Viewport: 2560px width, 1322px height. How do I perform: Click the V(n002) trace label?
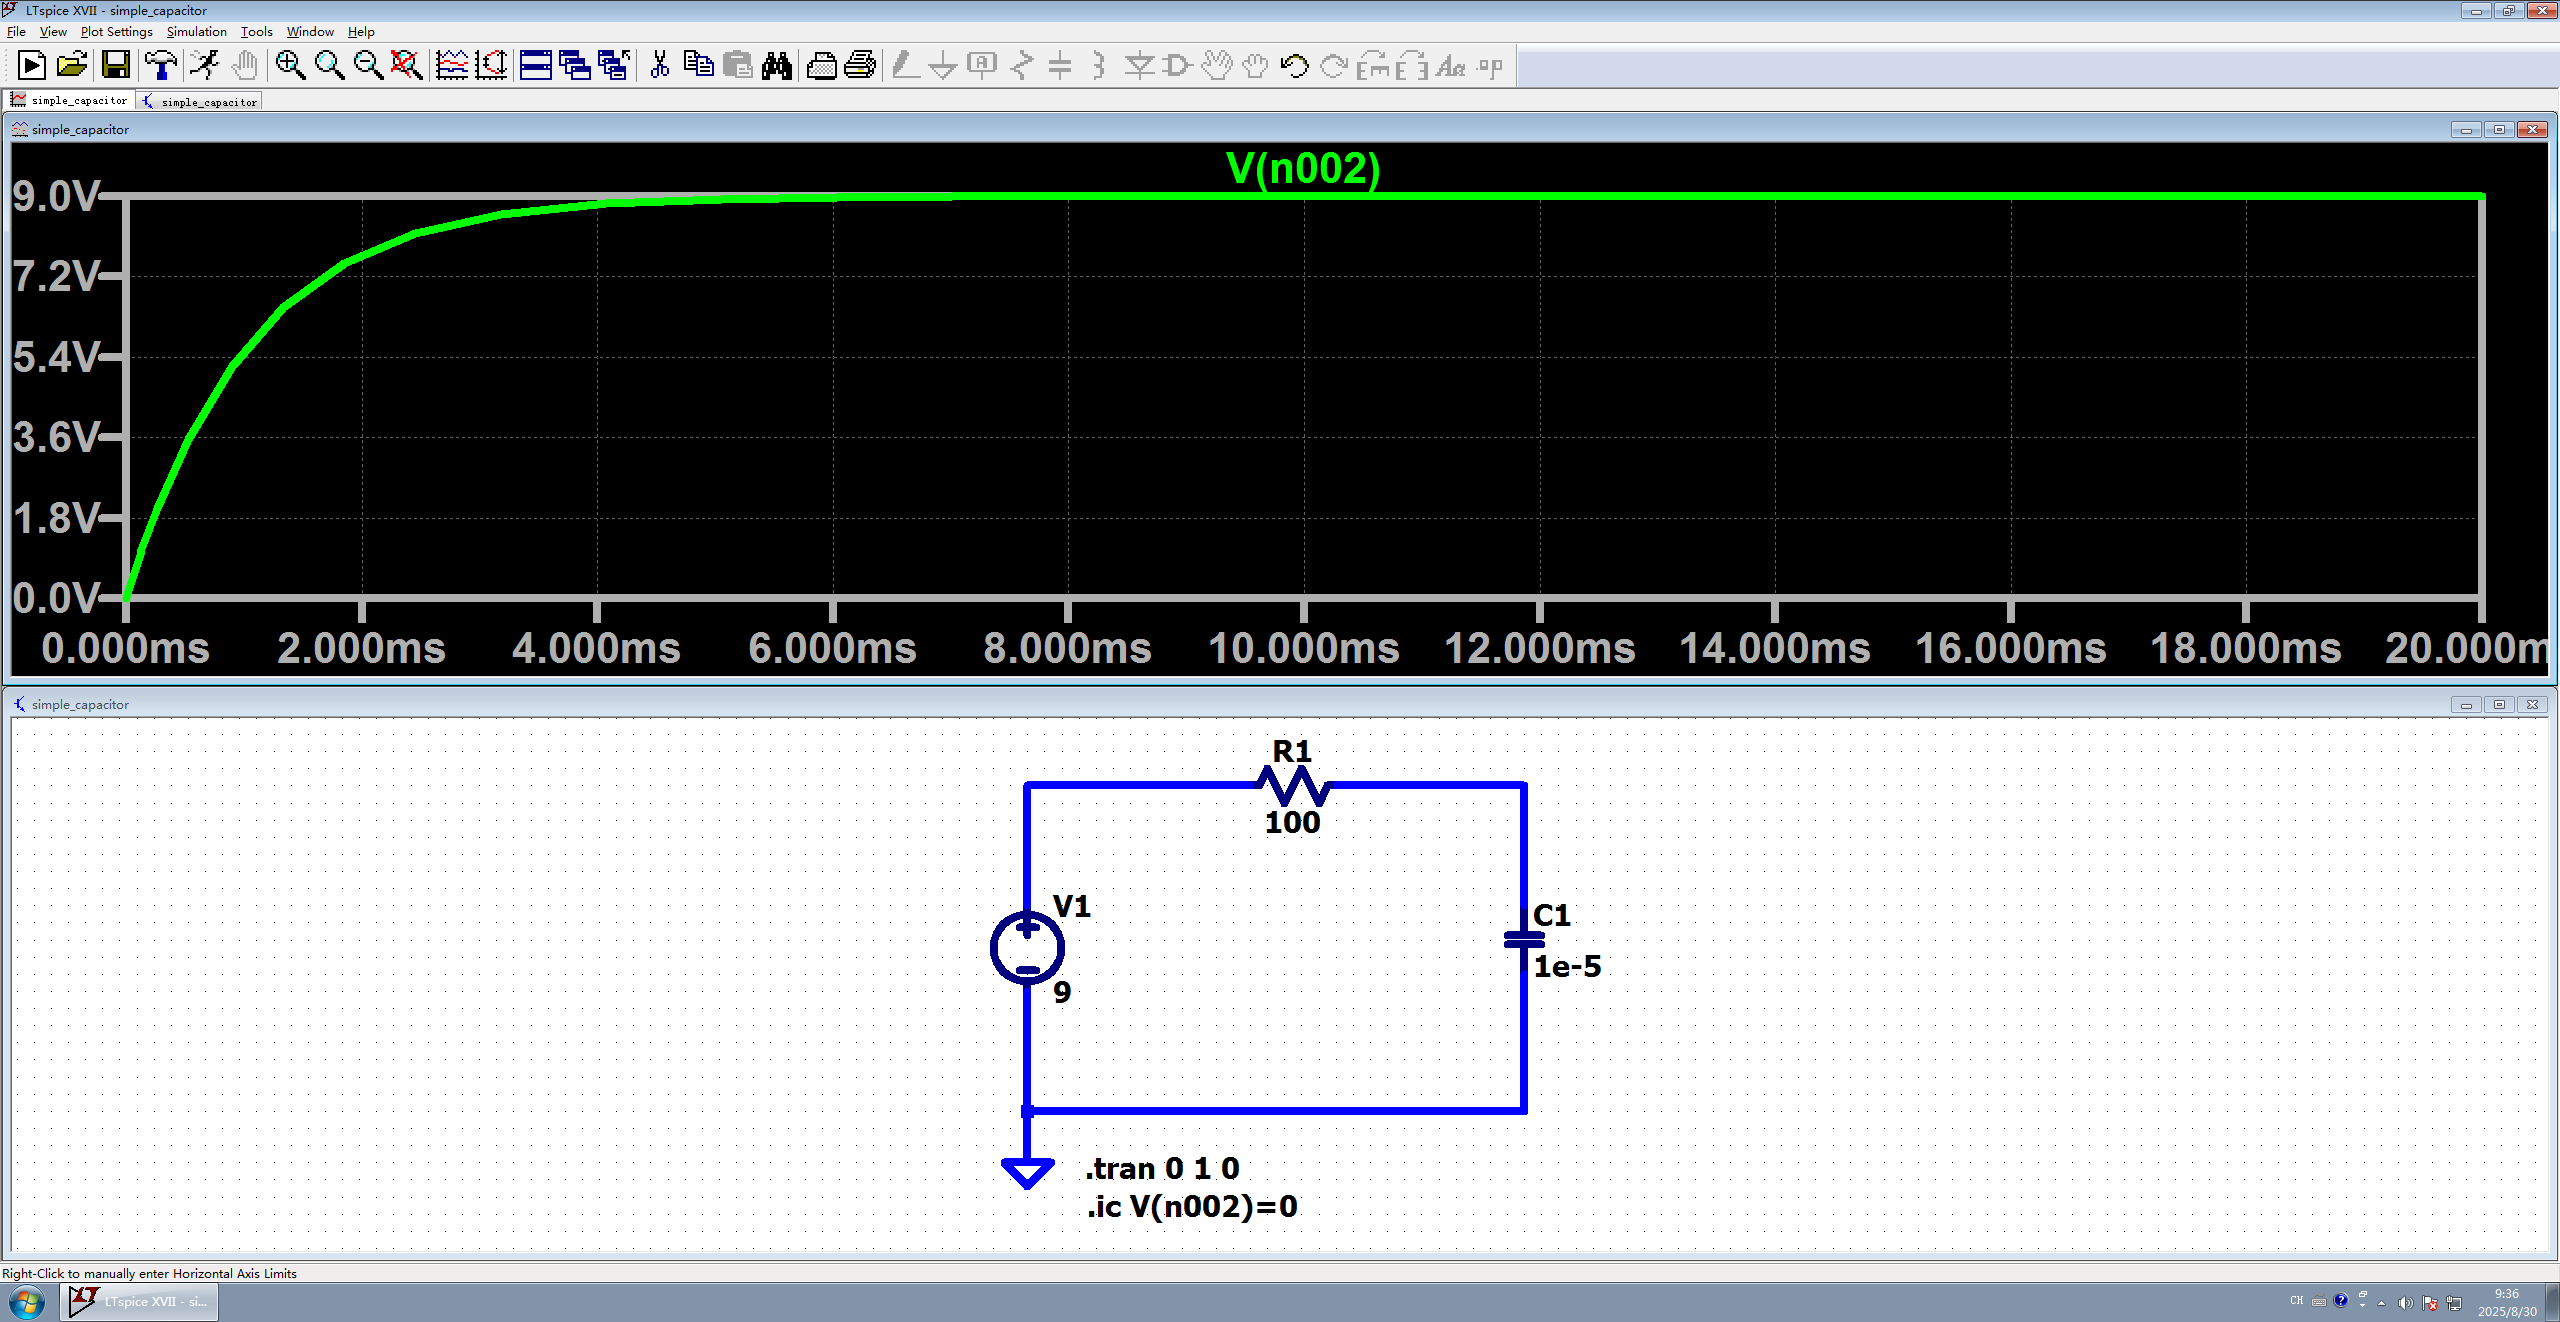[1302, 168]
